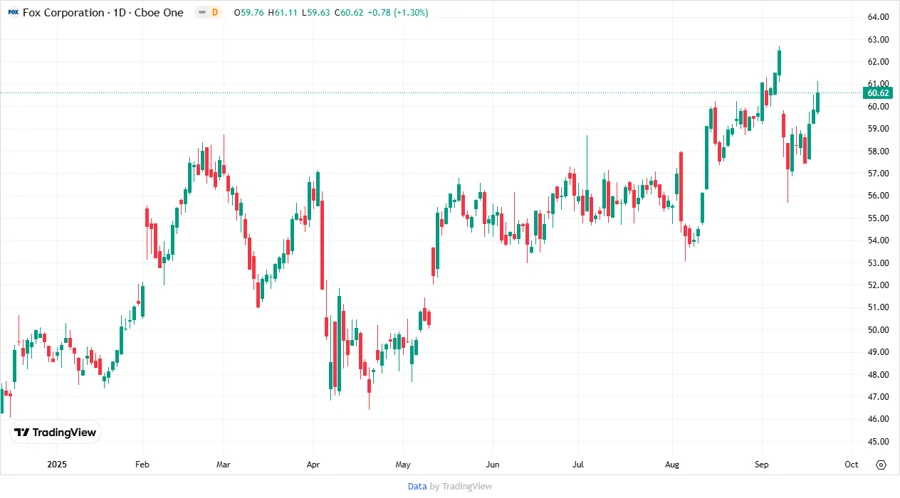Click the 2025 time axis label

tap(57, 464)
